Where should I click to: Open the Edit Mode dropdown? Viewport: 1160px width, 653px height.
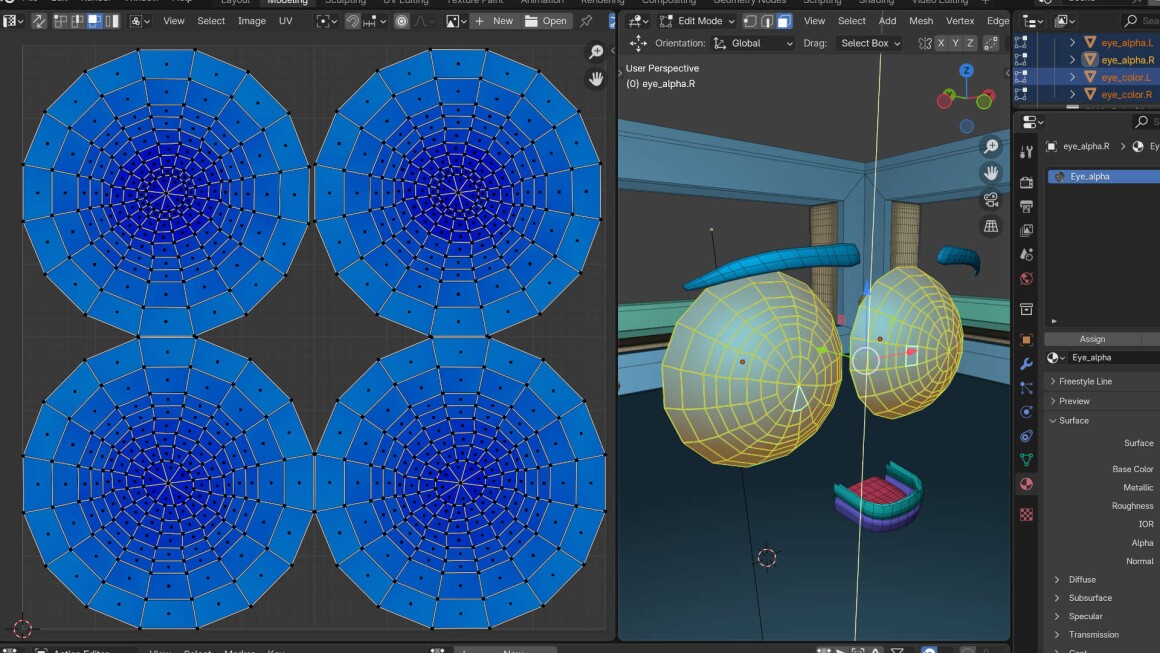coord(697,21)
